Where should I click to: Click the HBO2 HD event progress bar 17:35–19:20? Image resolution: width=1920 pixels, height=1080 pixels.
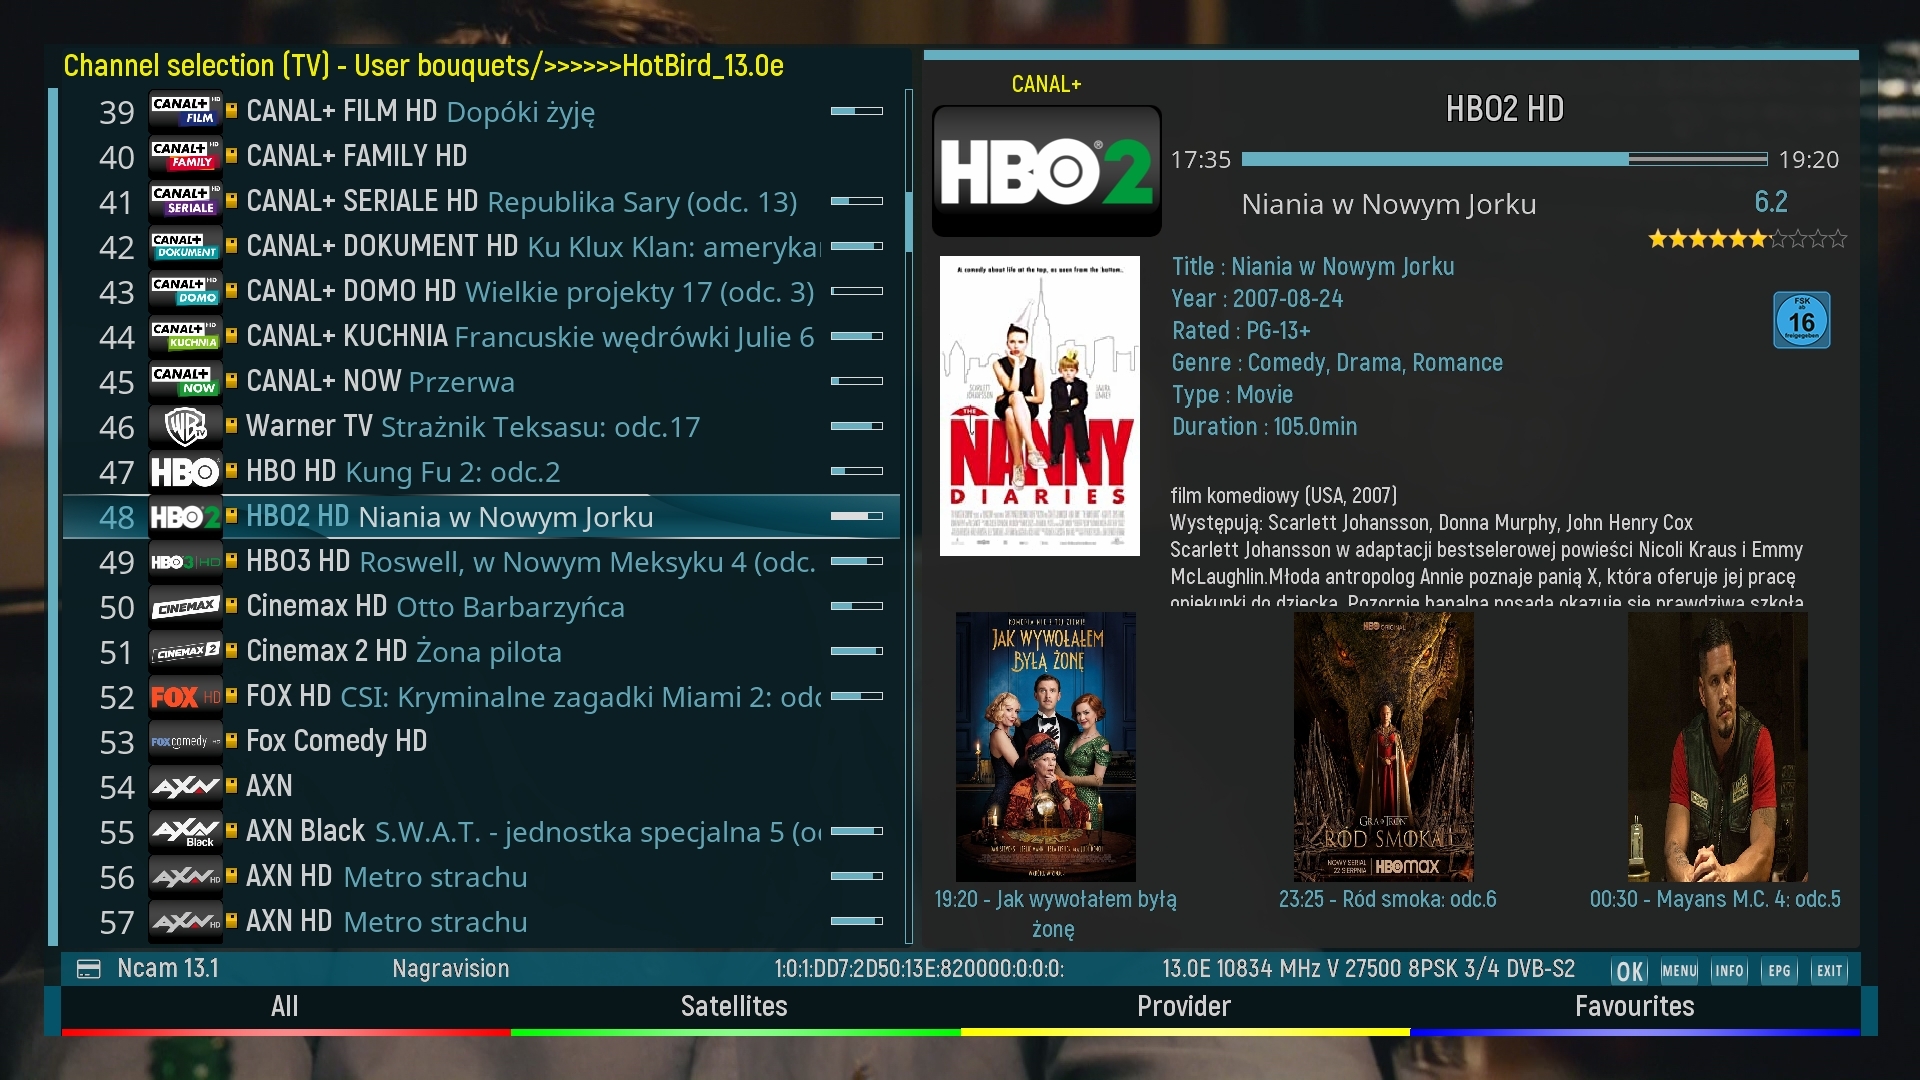1504,159
